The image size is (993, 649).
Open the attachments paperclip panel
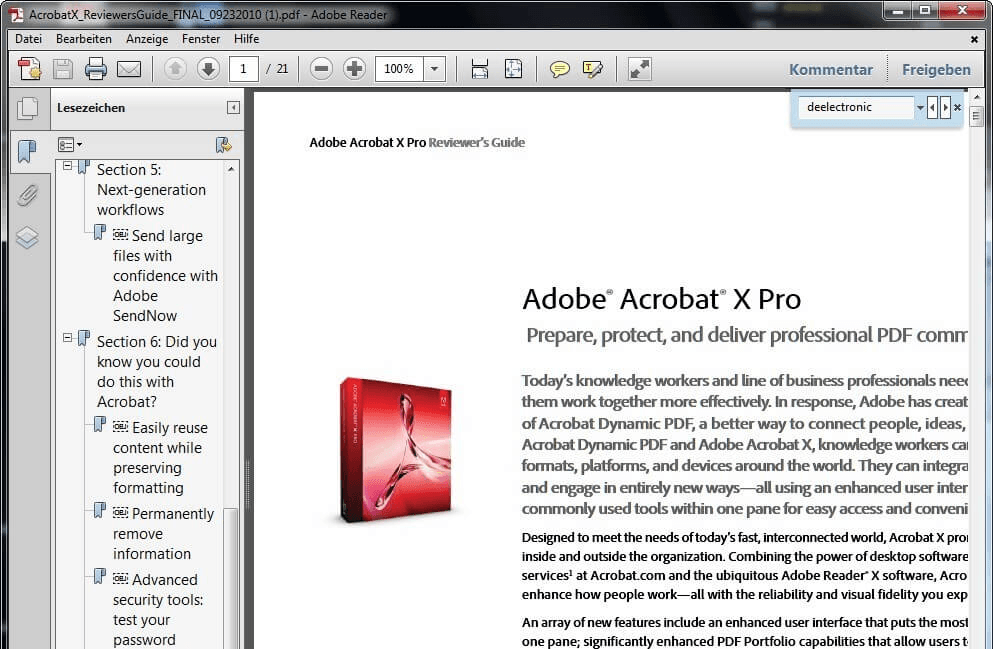click(27, 195)
